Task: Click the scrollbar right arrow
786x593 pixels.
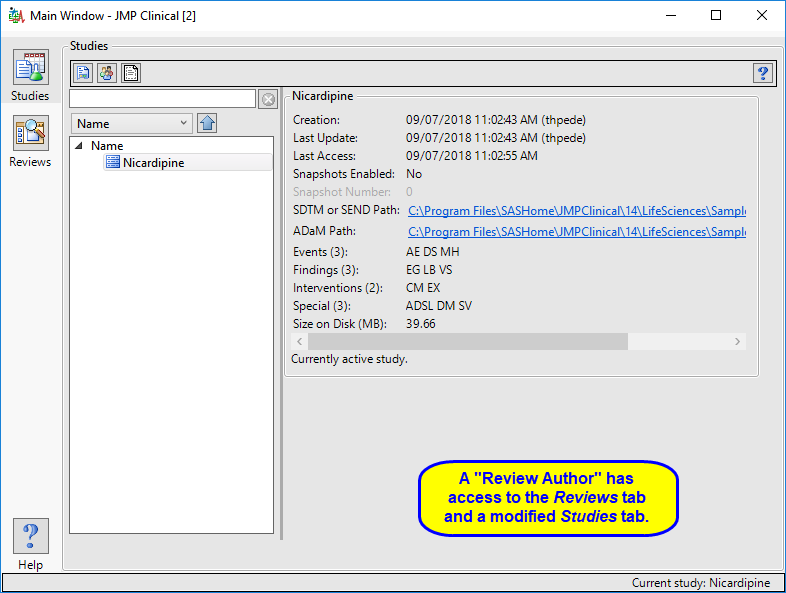Action: coord(737,341)
